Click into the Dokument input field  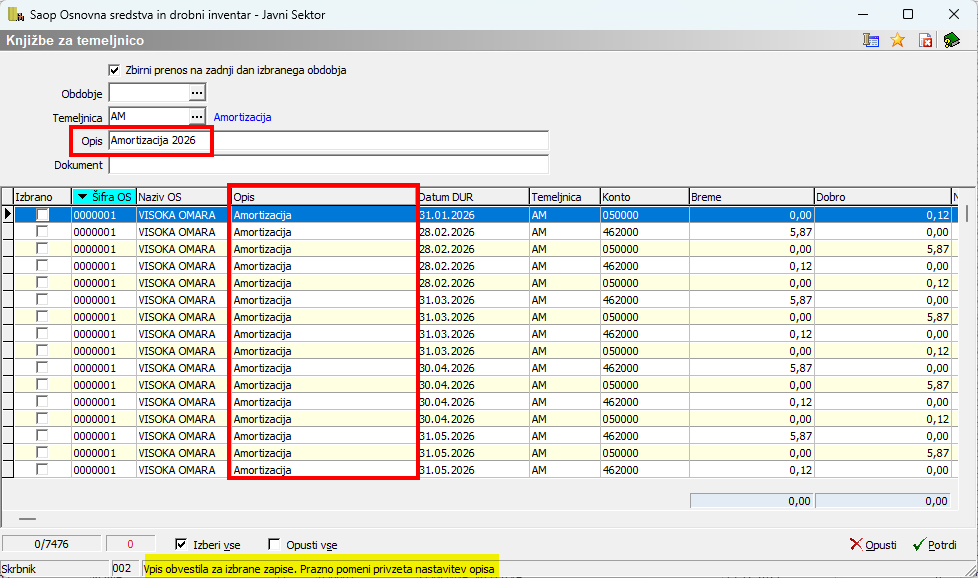click(x=328, y=165)
